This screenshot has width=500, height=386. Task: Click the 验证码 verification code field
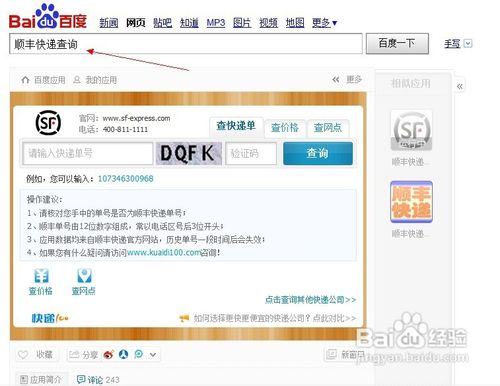pyautogui.click(x=251, y=153)
